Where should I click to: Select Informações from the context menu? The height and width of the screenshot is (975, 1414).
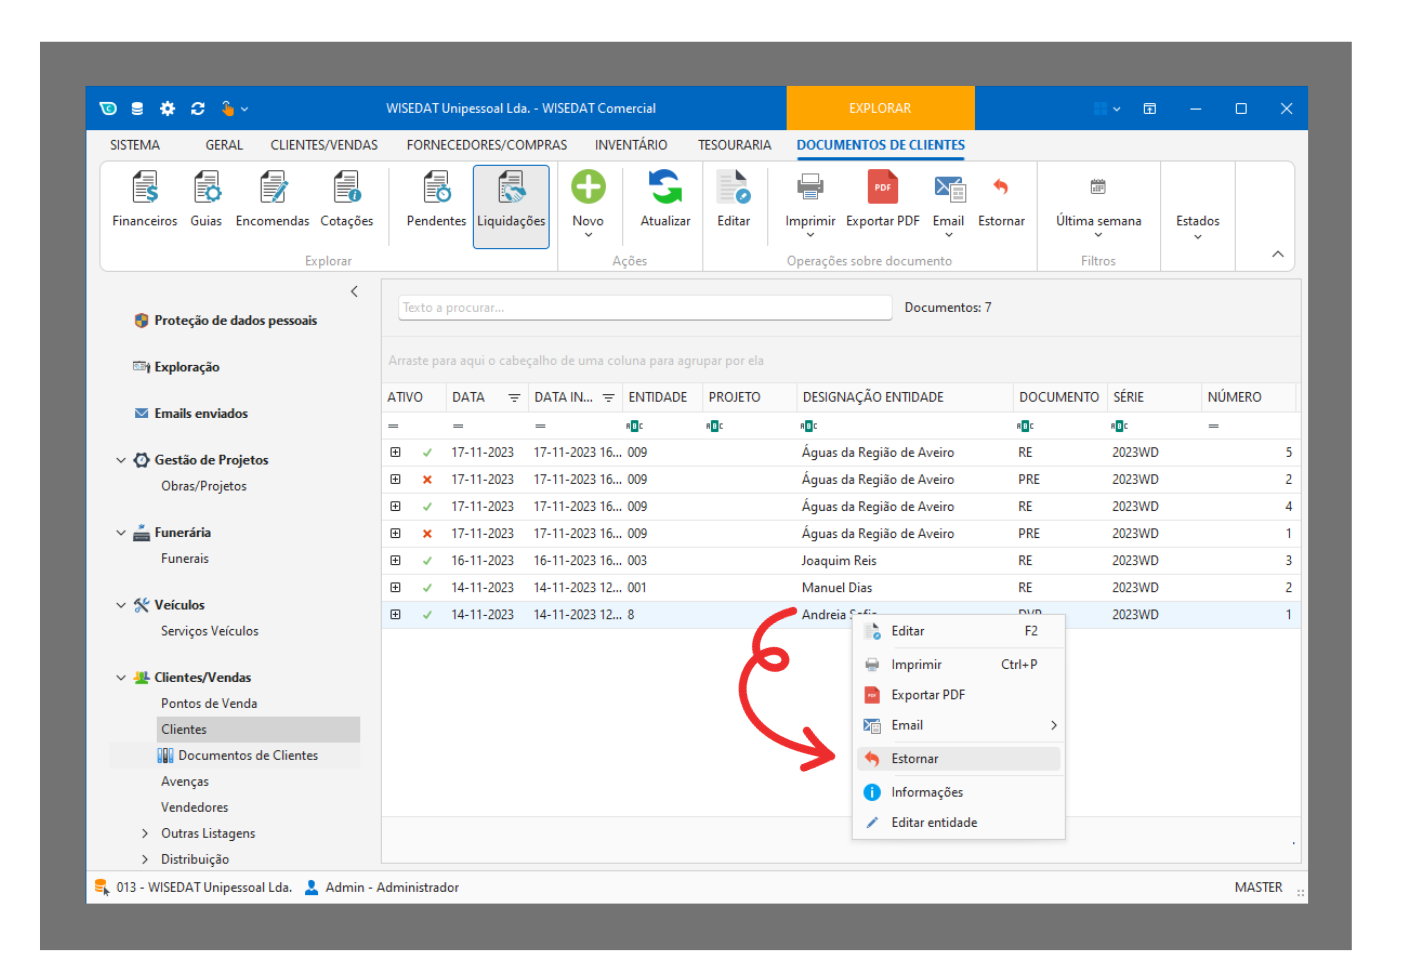coord(927,792)
